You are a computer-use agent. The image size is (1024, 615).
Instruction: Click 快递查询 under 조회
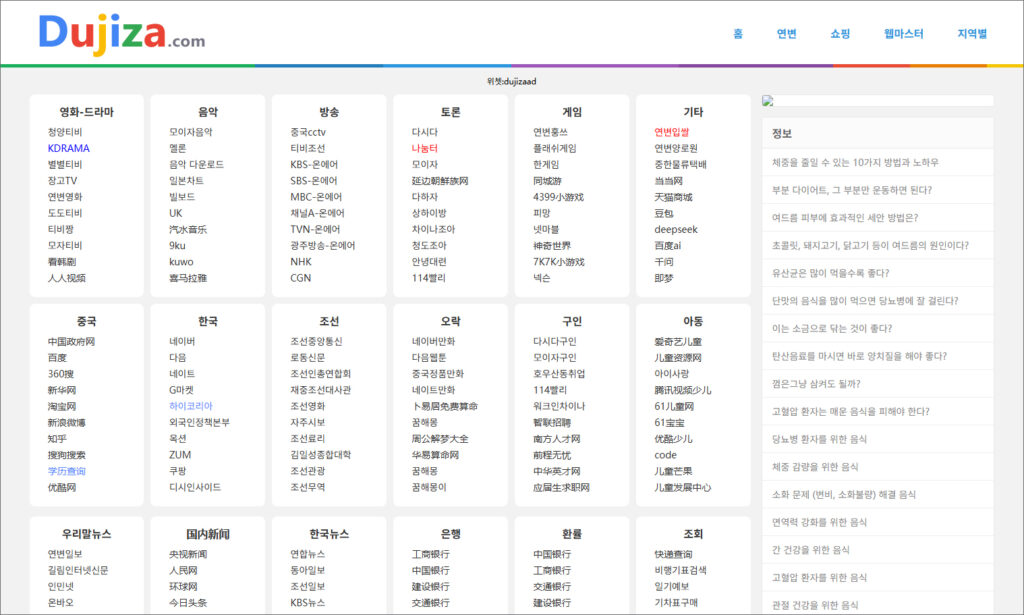point(673,554)
